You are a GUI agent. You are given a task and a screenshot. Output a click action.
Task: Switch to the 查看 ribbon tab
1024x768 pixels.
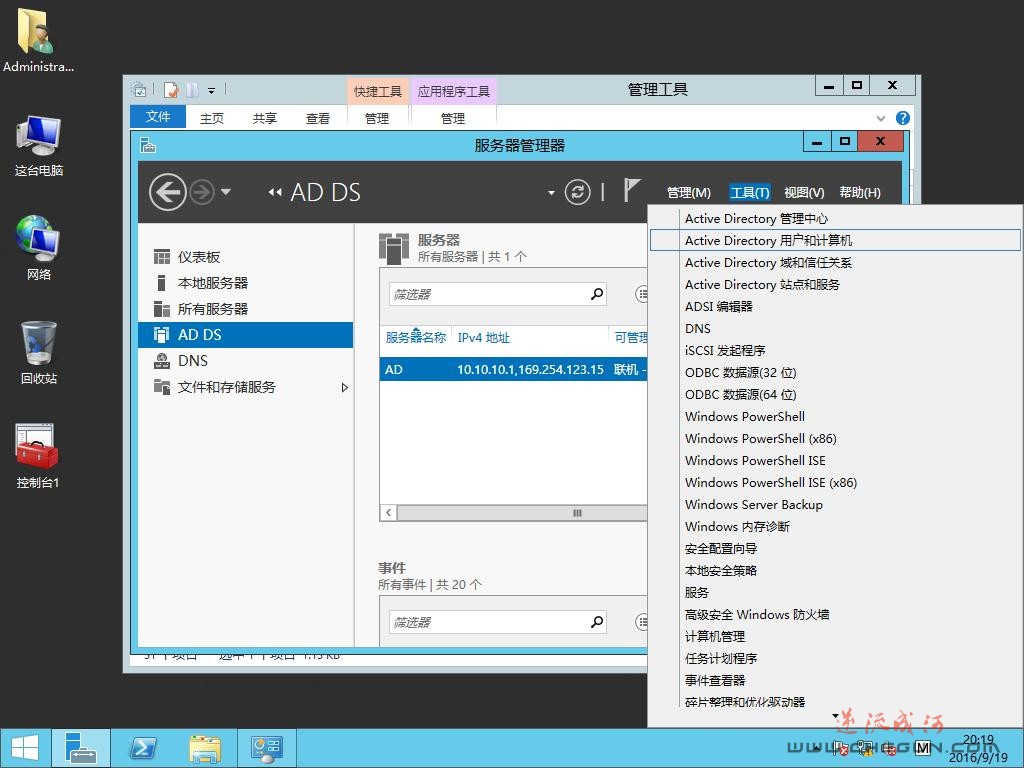(x=317, y=118)
